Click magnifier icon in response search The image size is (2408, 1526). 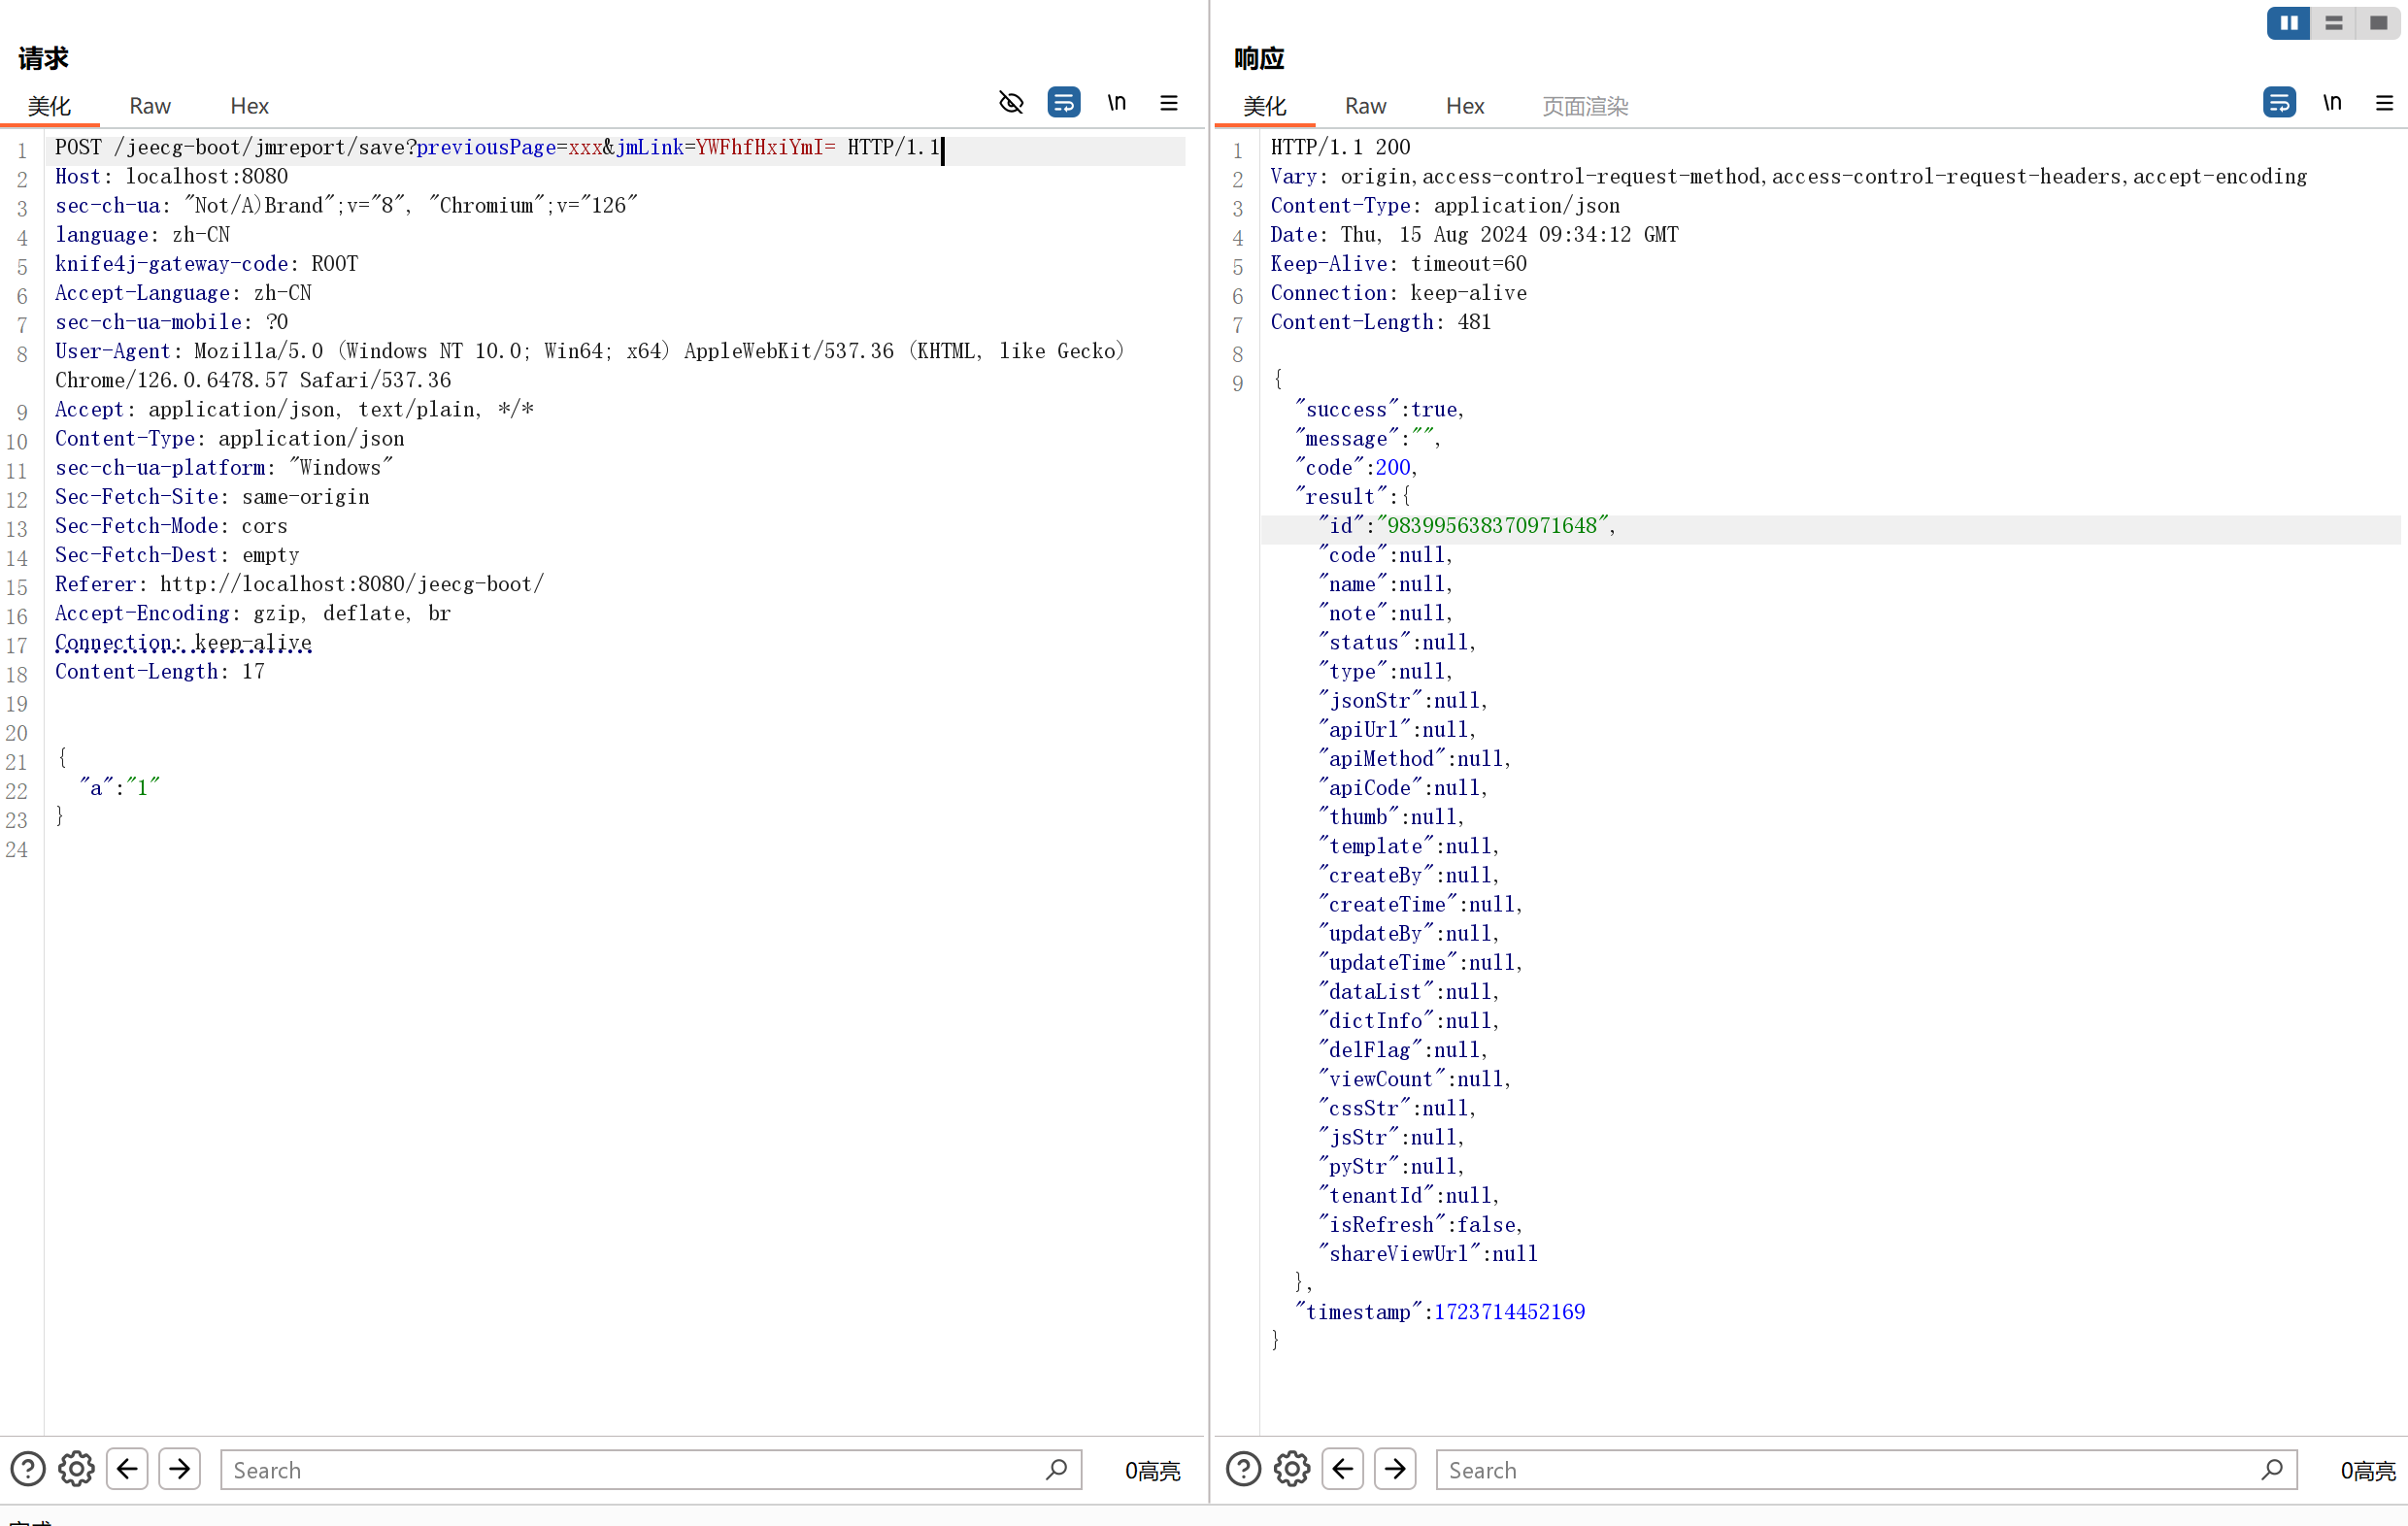[2272, 1469]
